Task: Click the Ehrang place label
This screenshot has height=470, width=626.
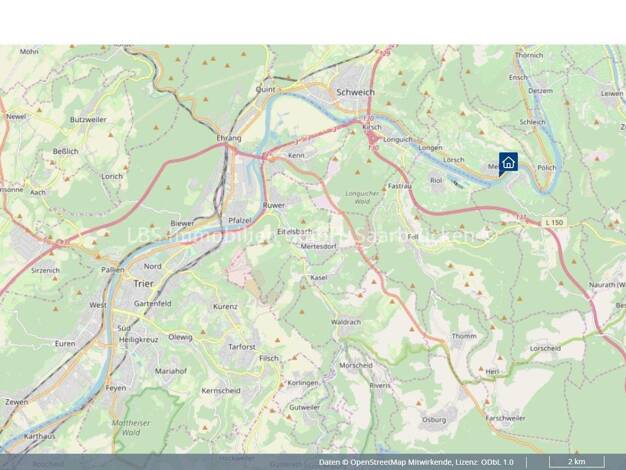Action: [229, 138]
